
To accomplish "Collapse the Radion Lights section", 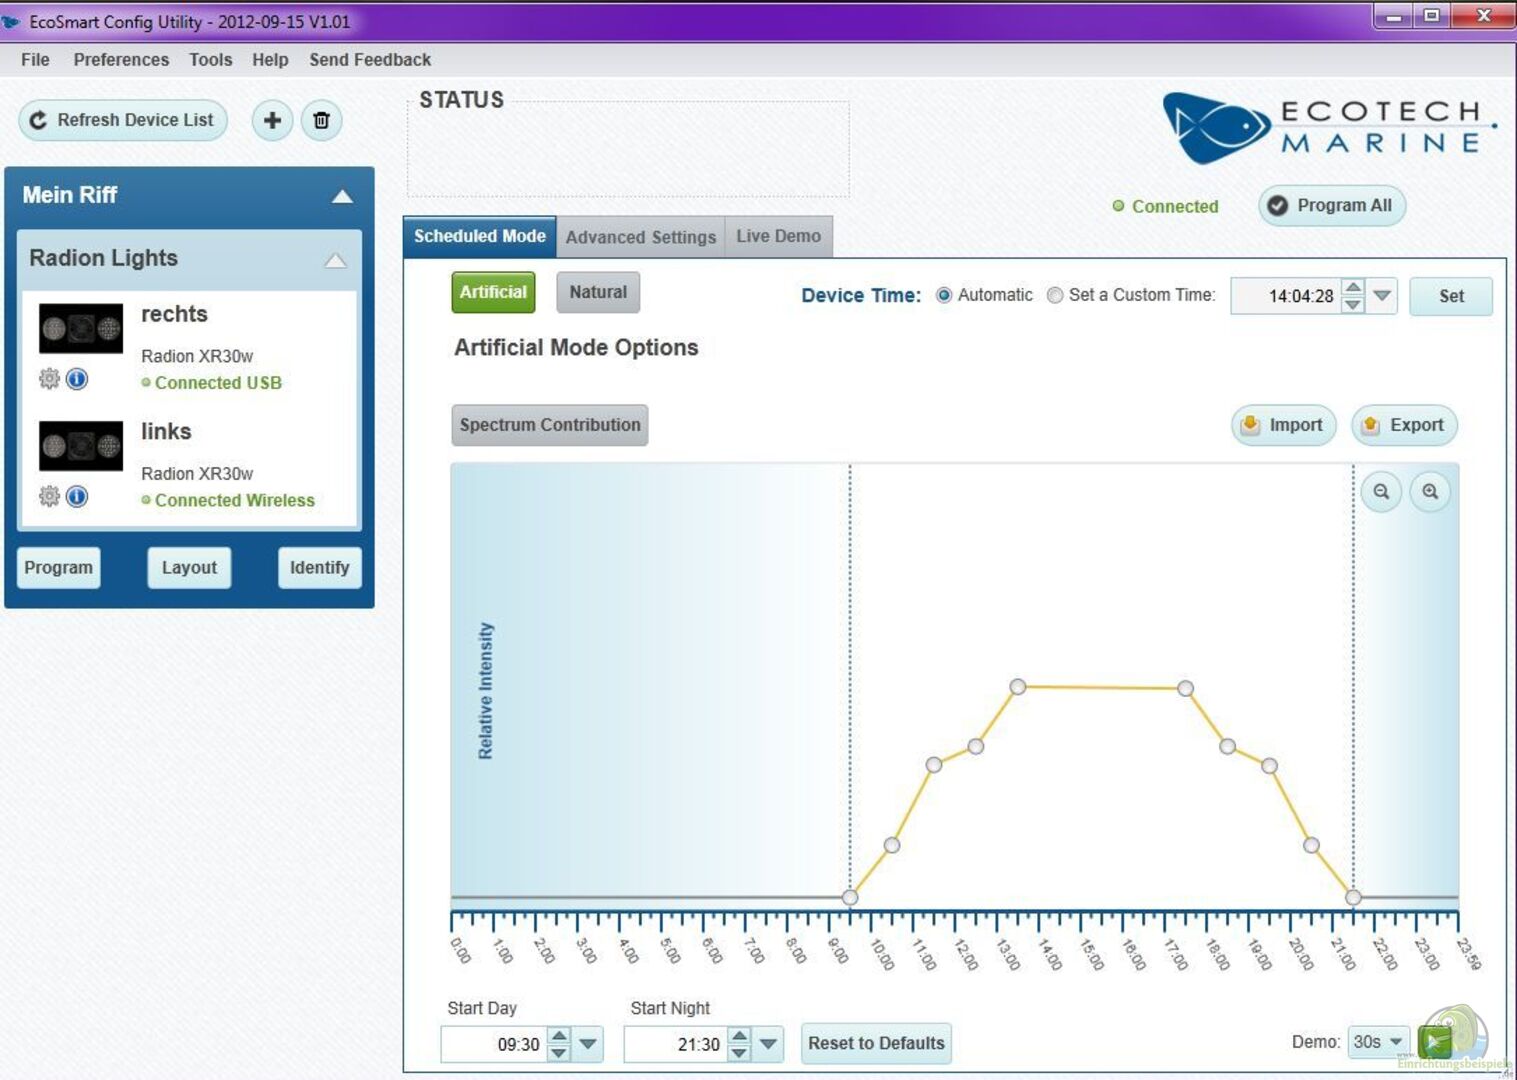I will (335, 260).
